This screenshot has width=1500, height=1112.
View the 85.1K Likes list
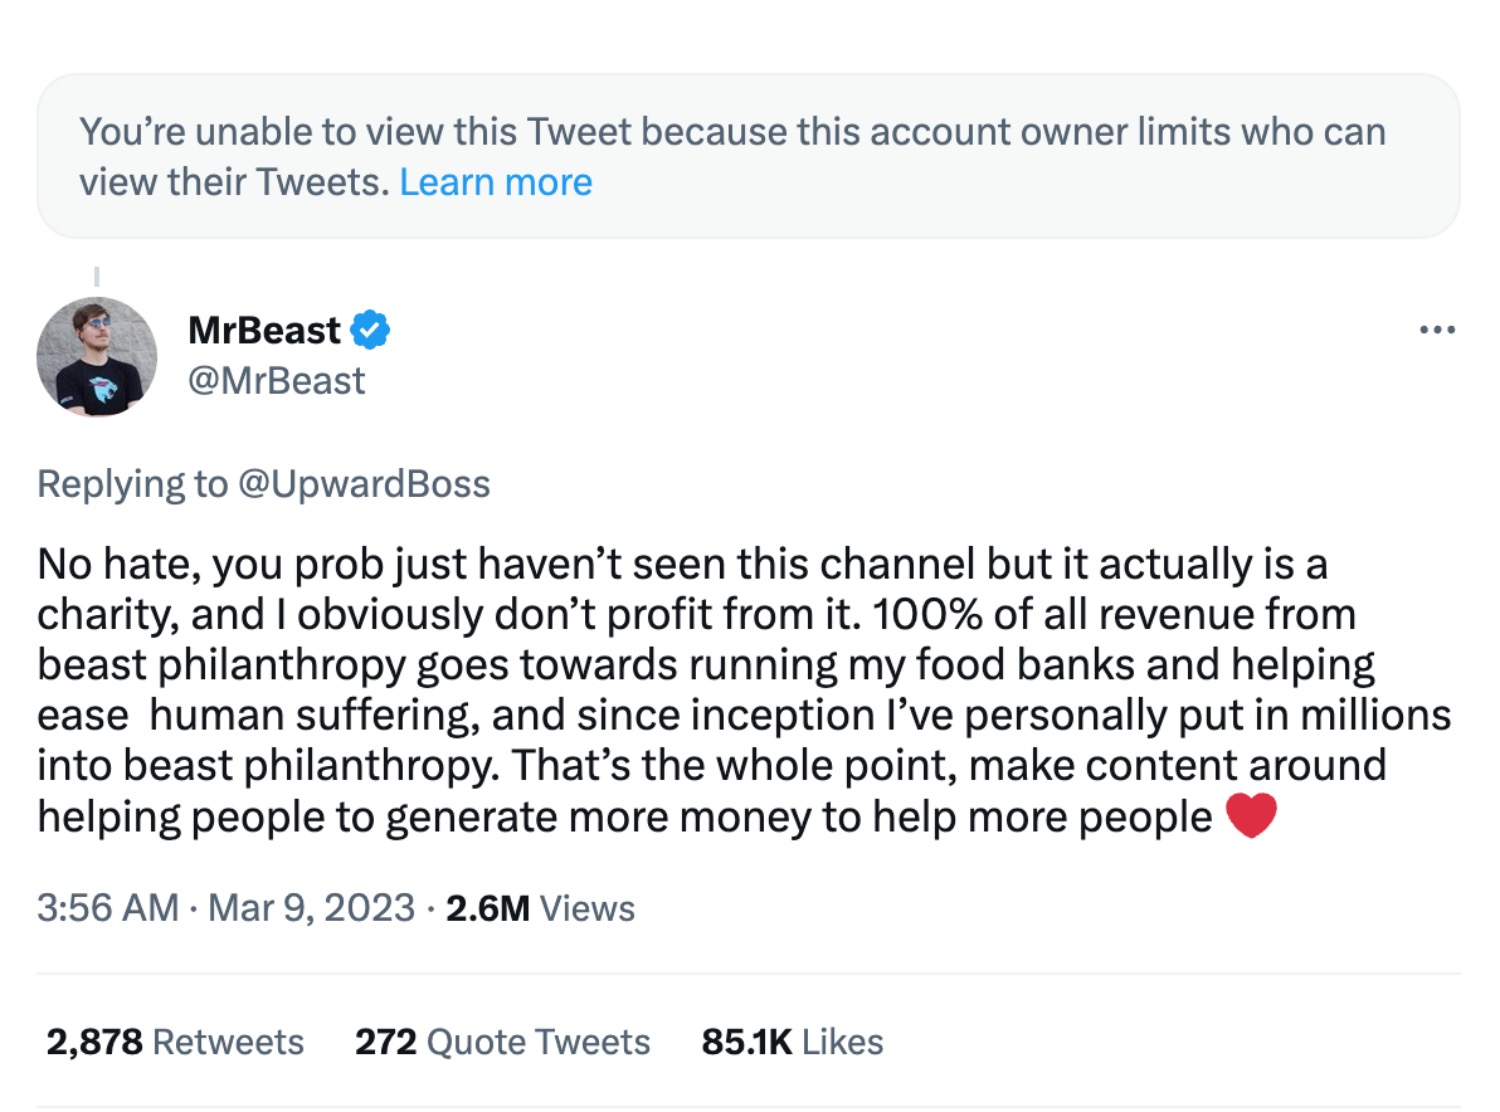coord(792,1041)
